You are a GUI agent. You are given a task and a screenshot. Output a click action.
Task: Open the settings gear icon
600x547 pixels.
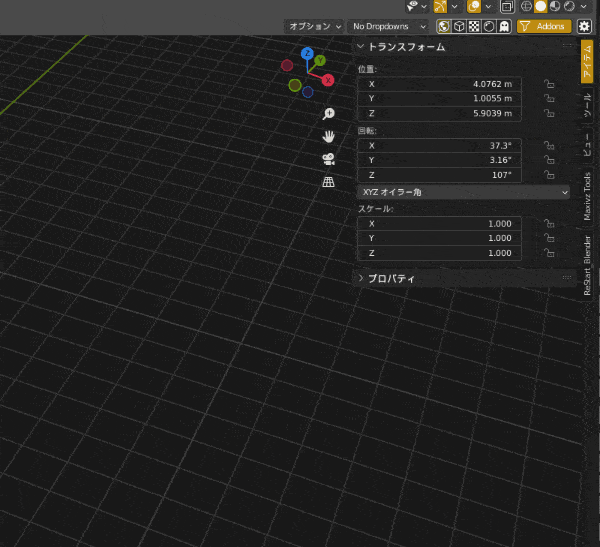click(x=584, y=26)
